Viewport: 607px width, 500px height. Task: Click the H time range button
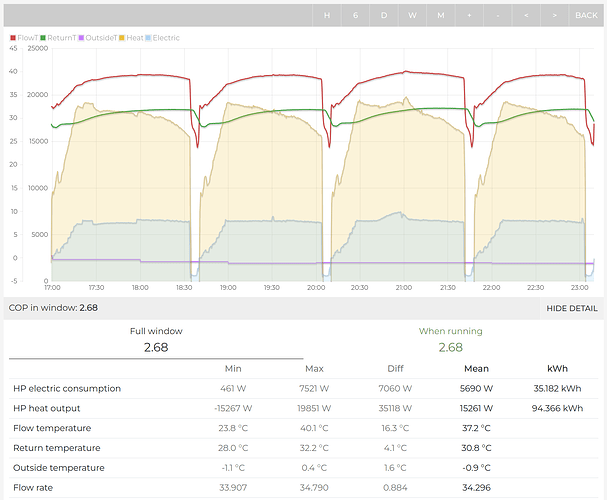pos(326,15)
